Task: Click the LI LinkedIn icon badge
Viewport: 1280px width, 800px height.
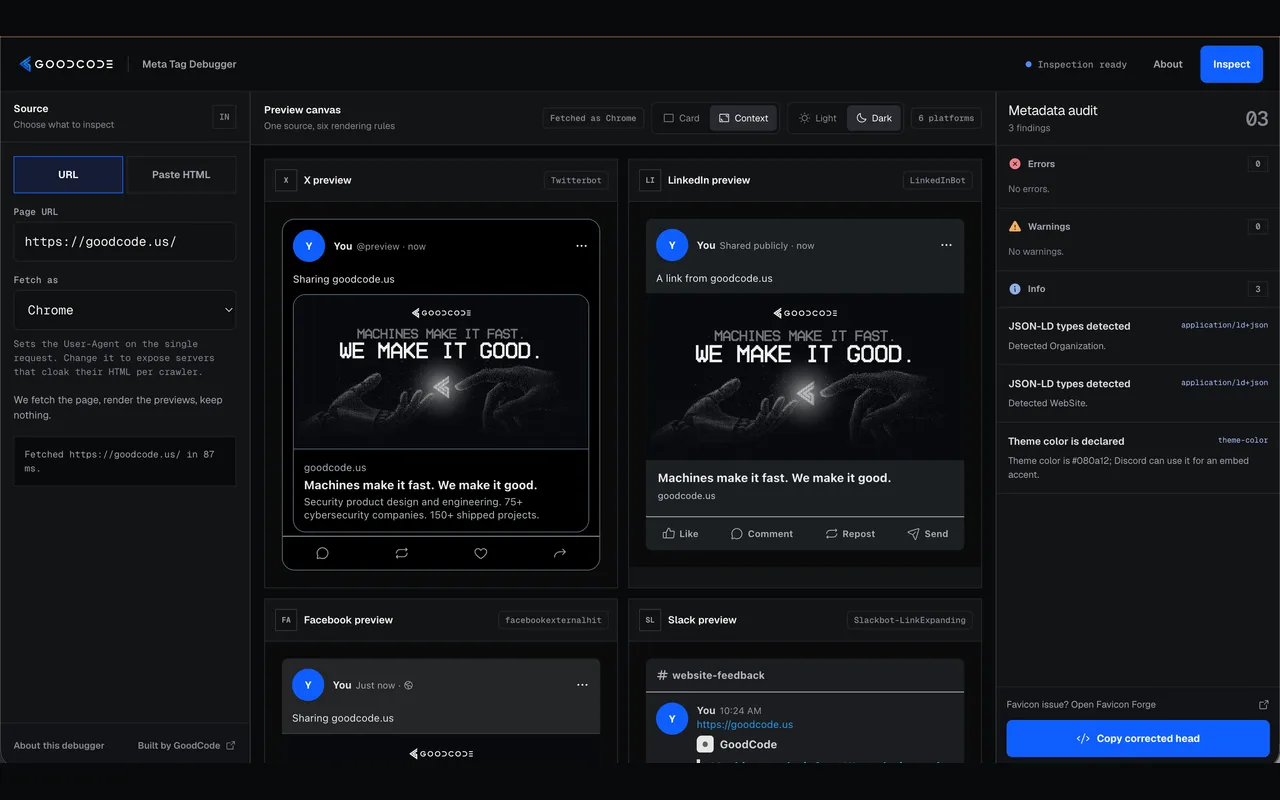Action: pos(650,180)
